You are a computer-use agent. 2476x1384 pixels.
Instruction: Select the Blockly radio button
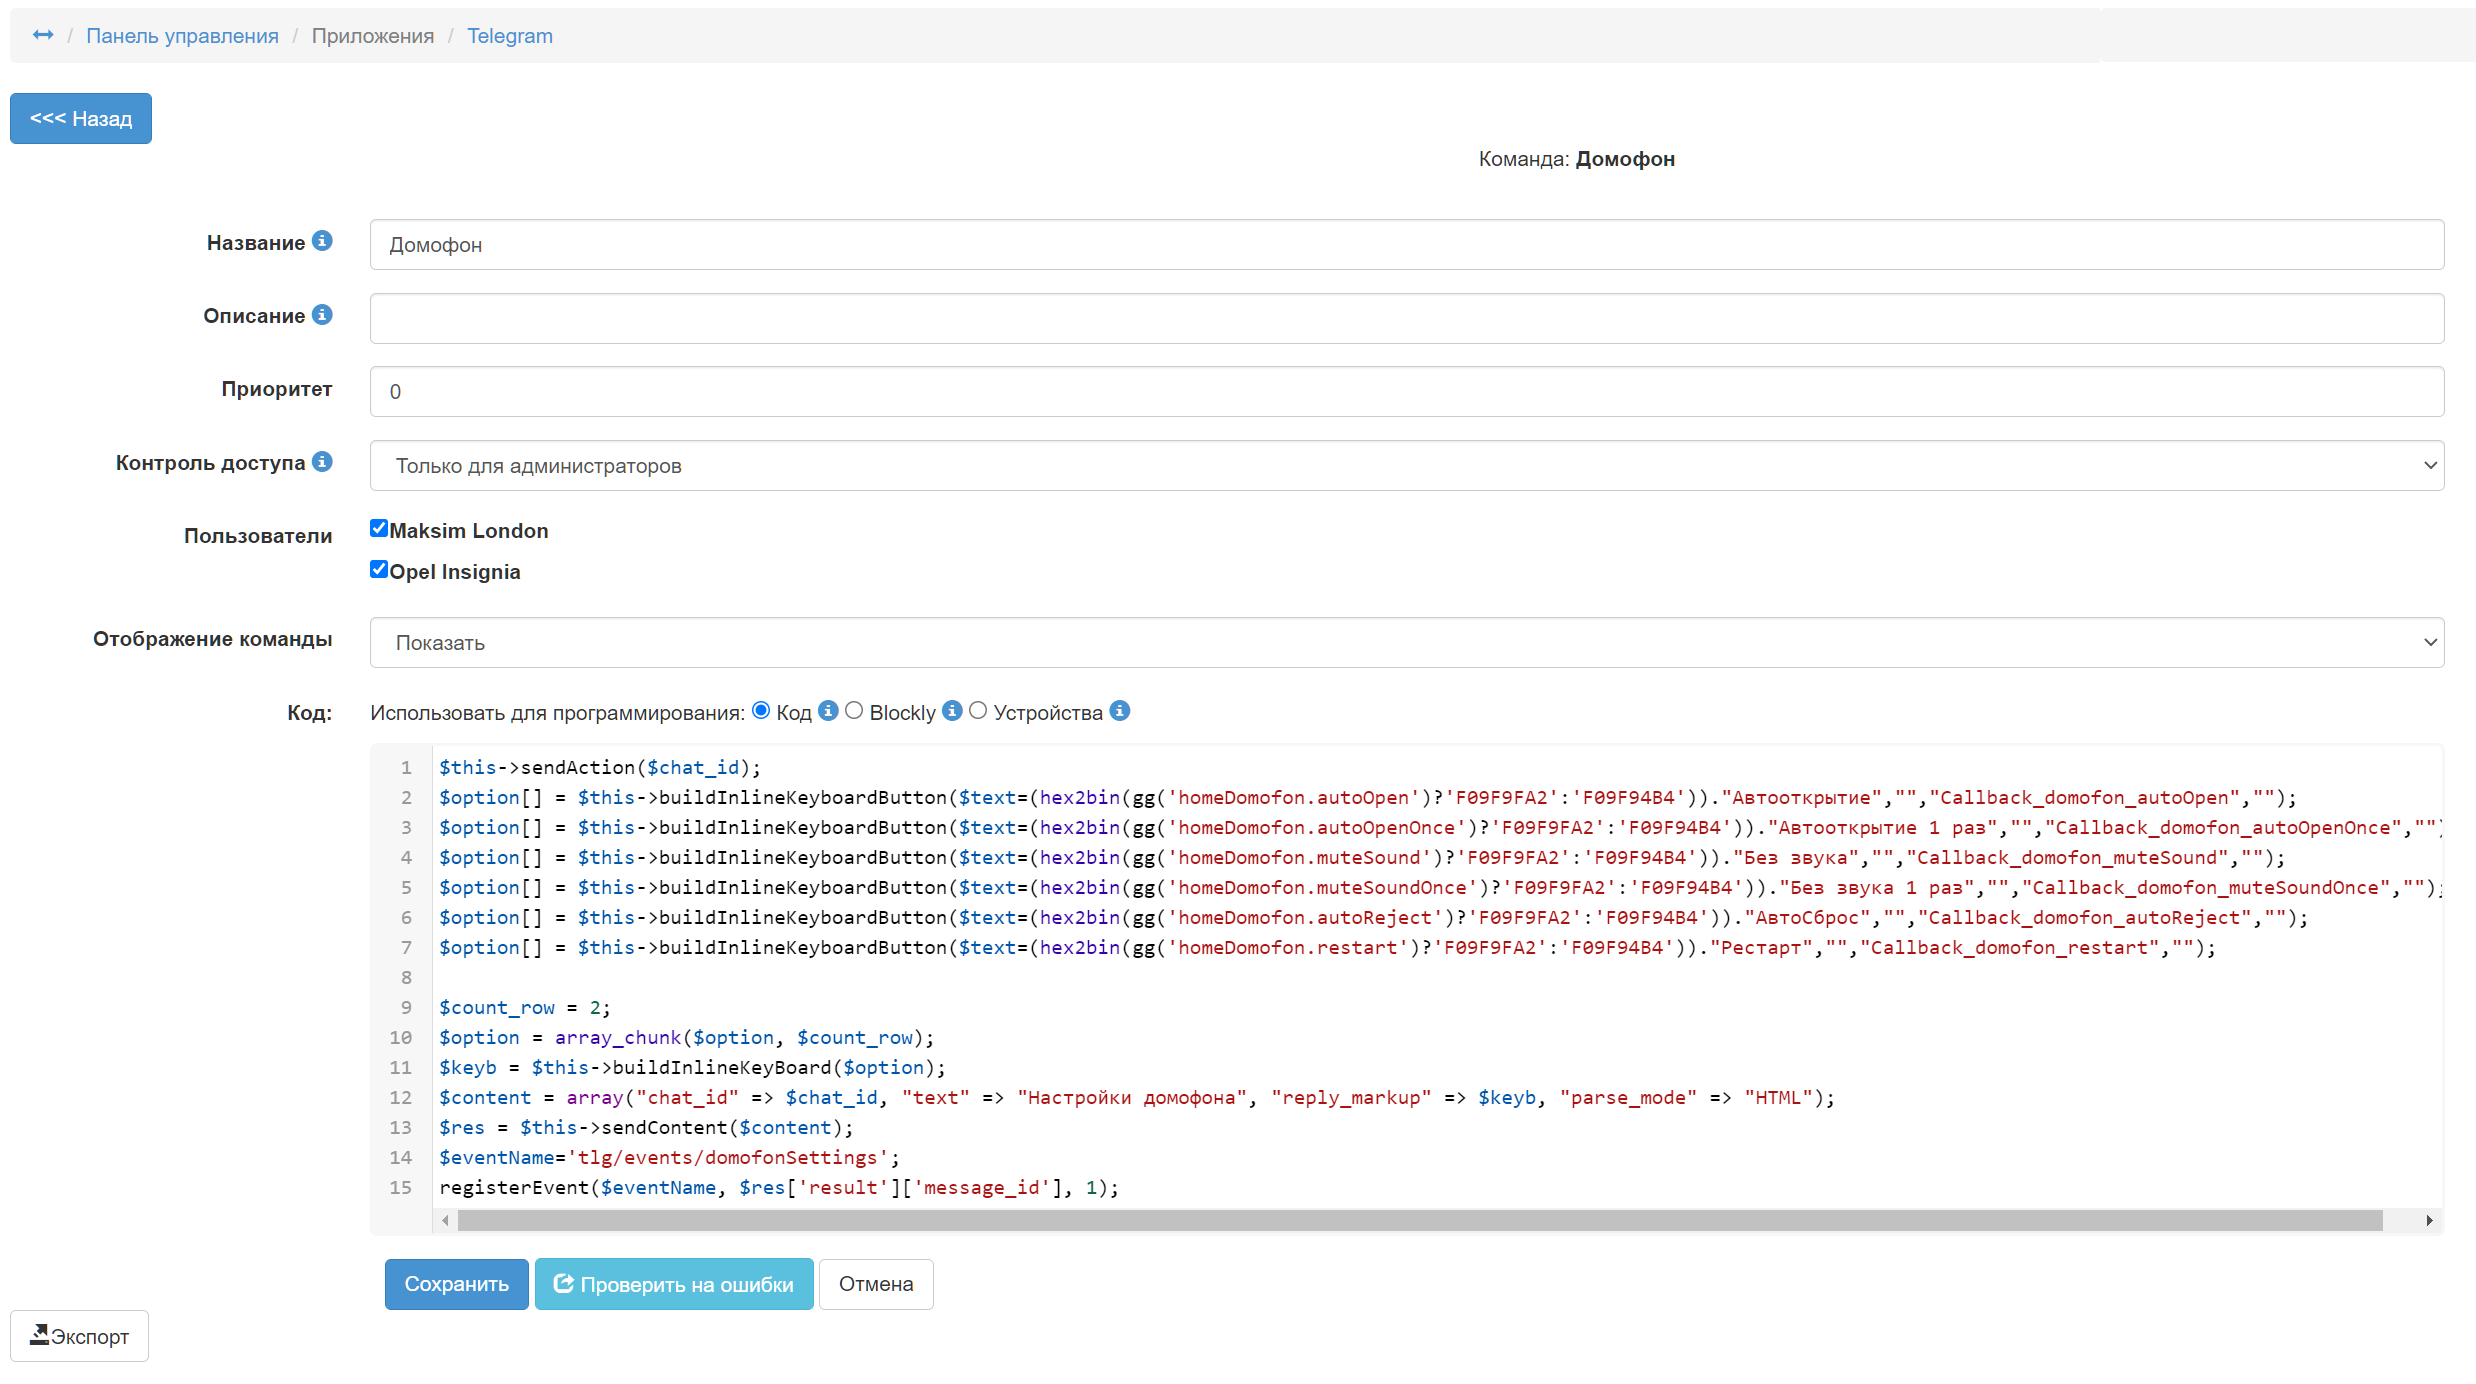[854, 710]
